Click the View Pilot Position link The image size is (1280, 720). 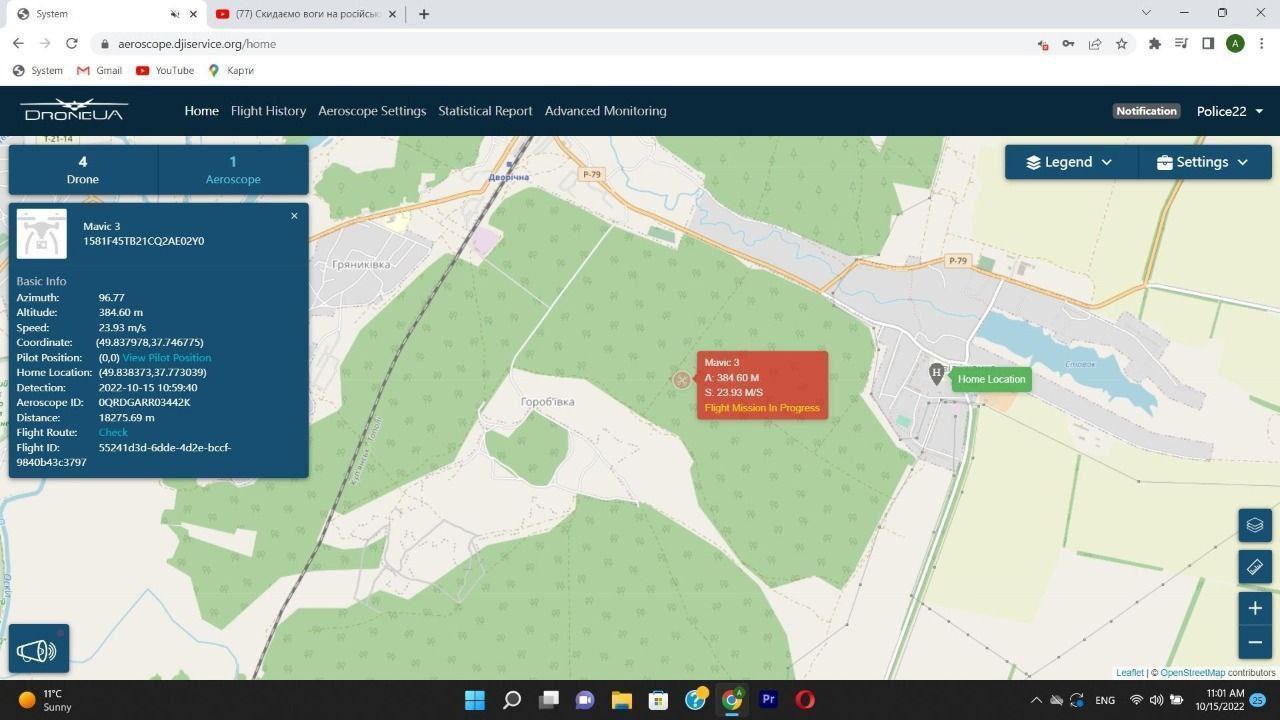(166, 358)
